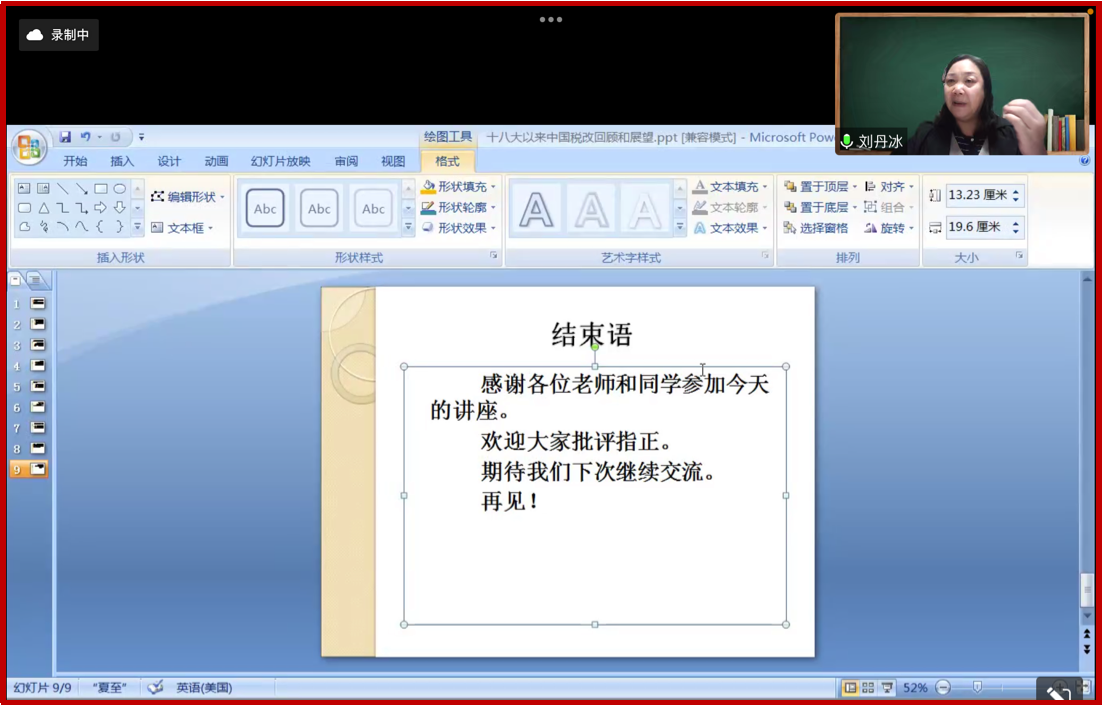The width and height of the screenshot is (1103, 705).
Task: Switch to the 幻灯片放映 tab
Action: [x=280, y=161]
